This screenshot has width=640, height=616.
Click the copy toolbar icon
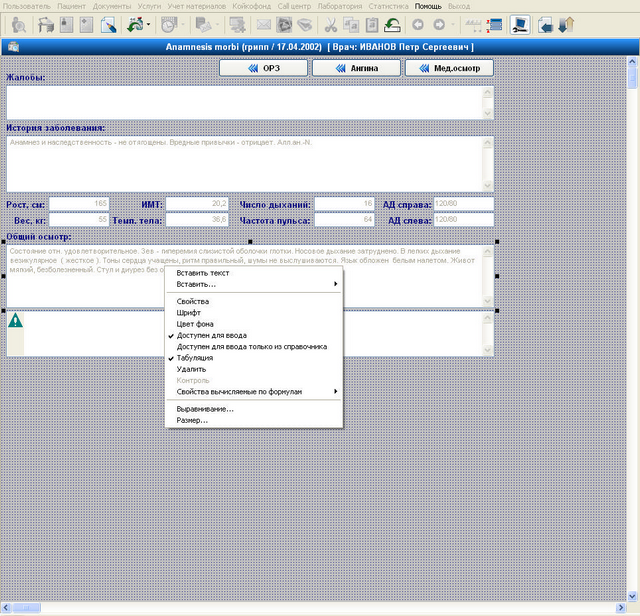pos(351,25)
